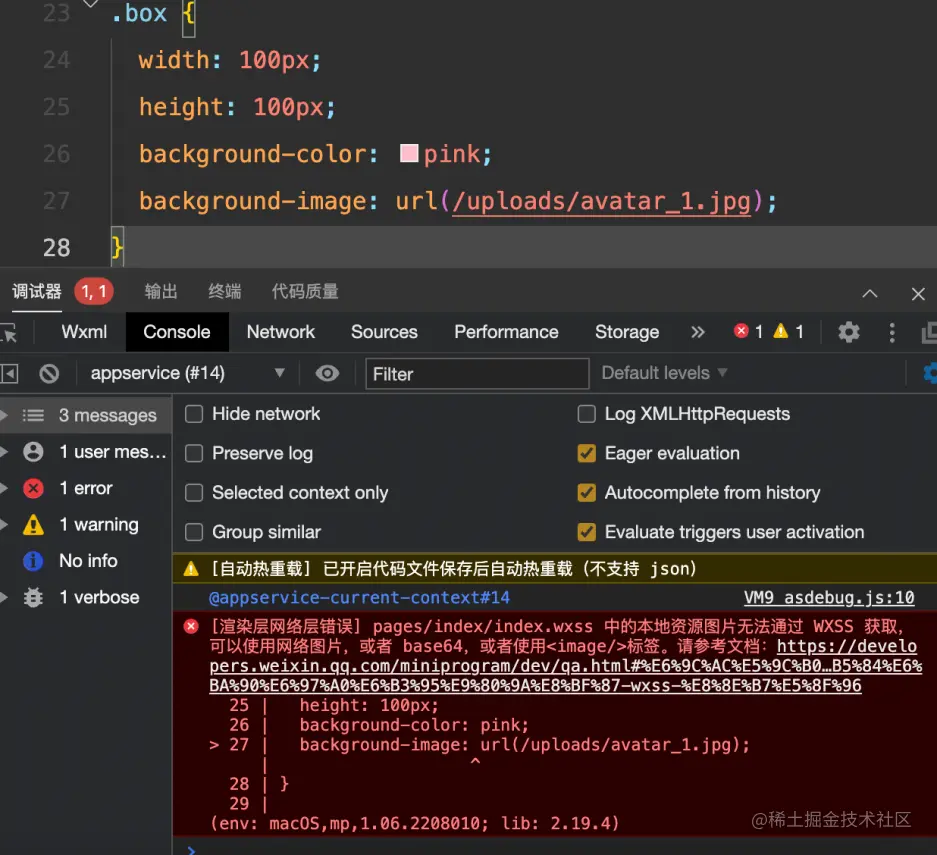Click the eye live expression icon
The image size is (937, 855).
(327, 373)
